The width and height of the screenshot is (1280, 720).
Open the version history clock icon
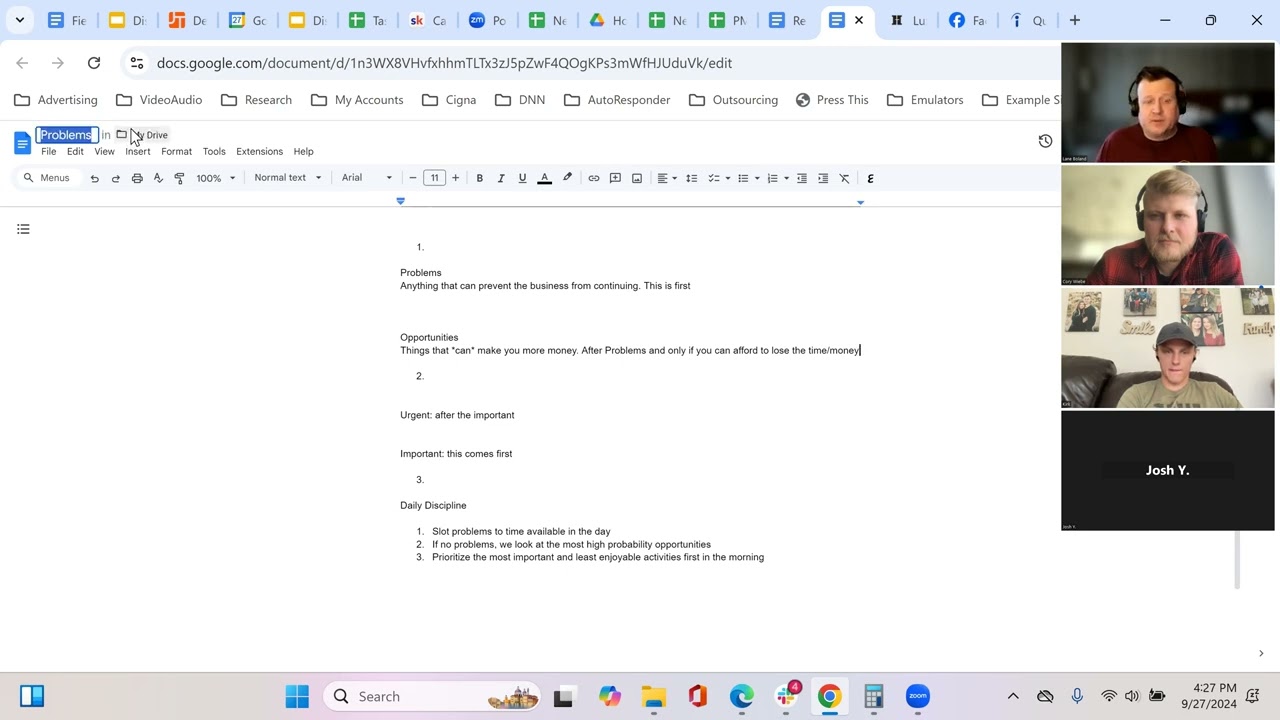coord(1045,141)
